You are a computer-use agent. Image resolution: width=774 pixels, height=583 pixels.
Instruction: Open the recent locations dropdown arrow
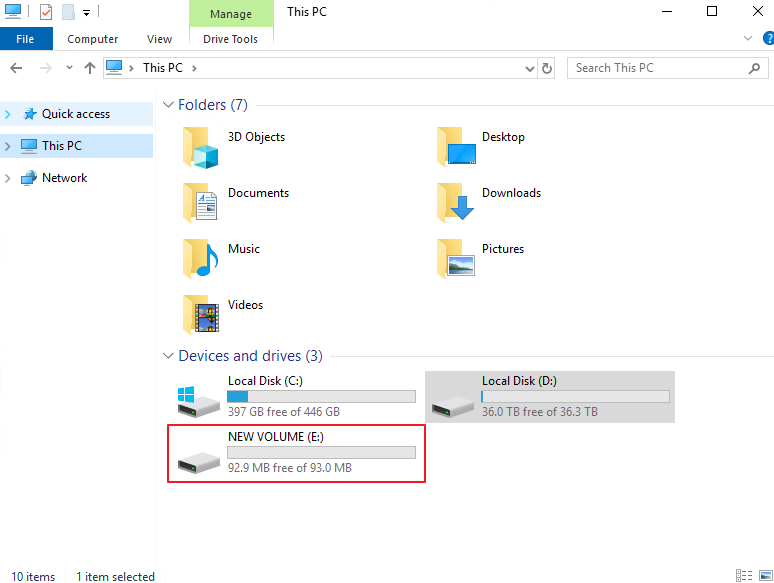point(69,68)
